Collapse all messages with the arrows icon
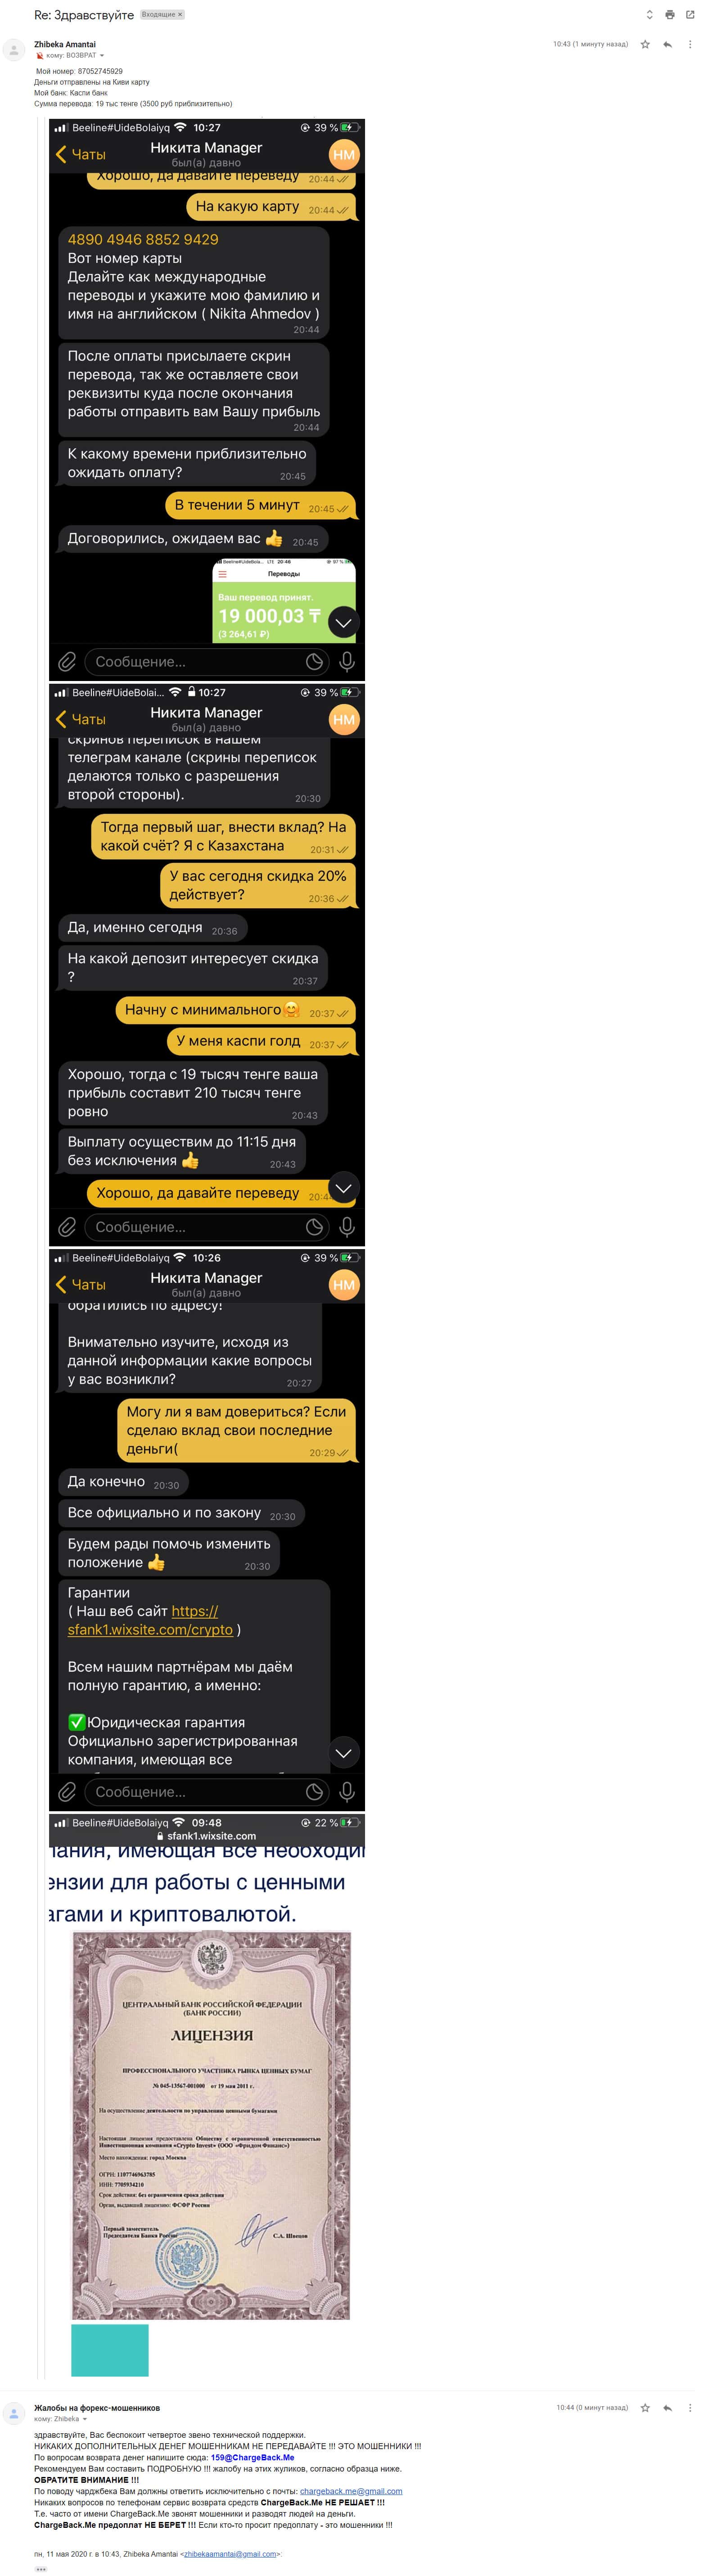Image resolution: width=704 pixels, height=2576 pixels. (x=649, y=15)
